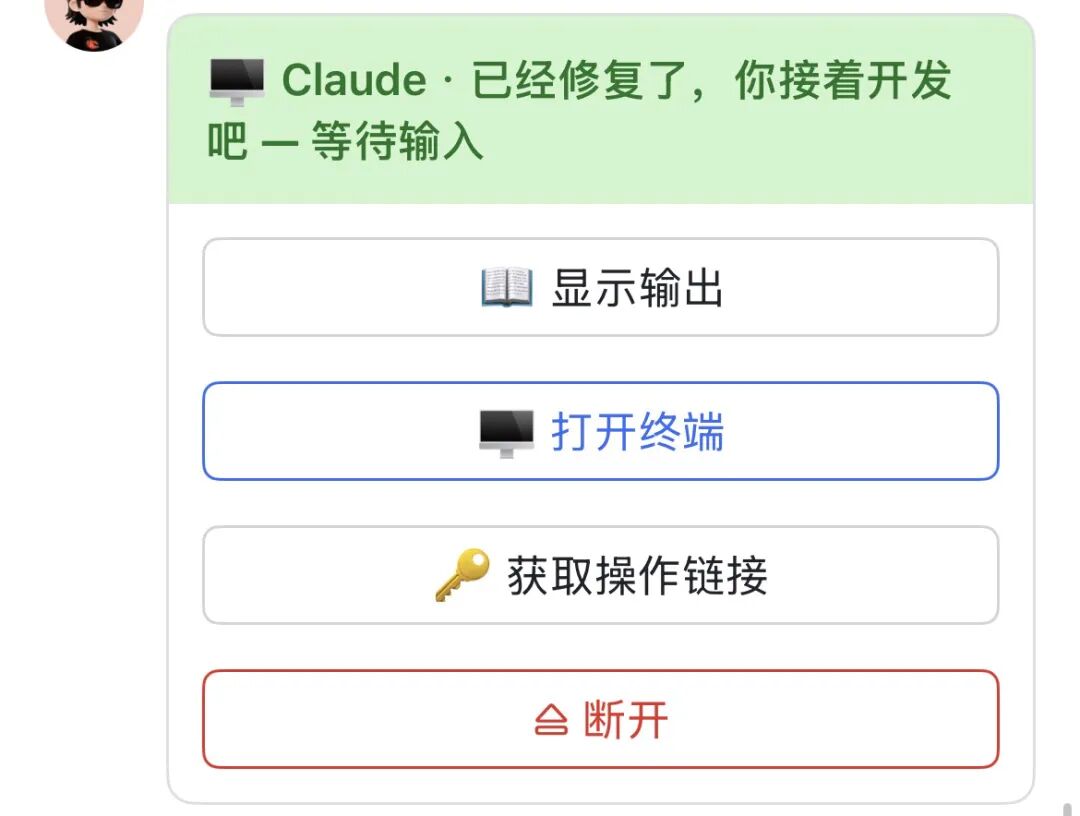Click the golden key icon beside 获取操作链接

tap(462, 575)
